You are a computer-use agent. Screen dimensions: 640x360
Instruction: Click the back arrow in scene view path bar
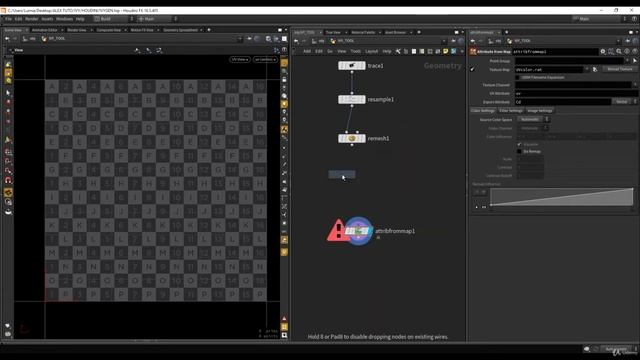coord(7,39)
